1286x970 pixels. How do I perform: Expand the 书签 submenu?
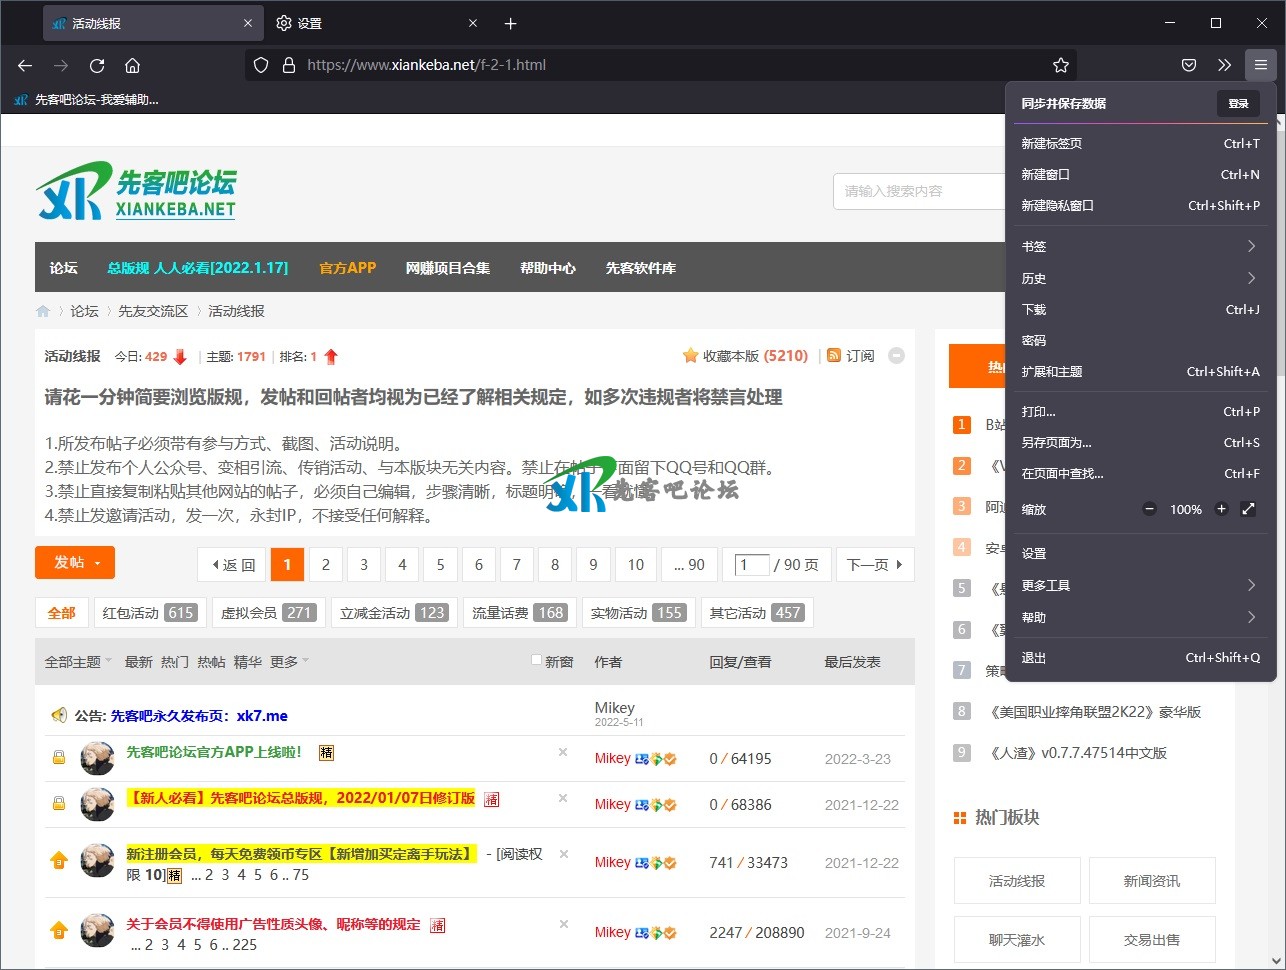click(1140, 246)
